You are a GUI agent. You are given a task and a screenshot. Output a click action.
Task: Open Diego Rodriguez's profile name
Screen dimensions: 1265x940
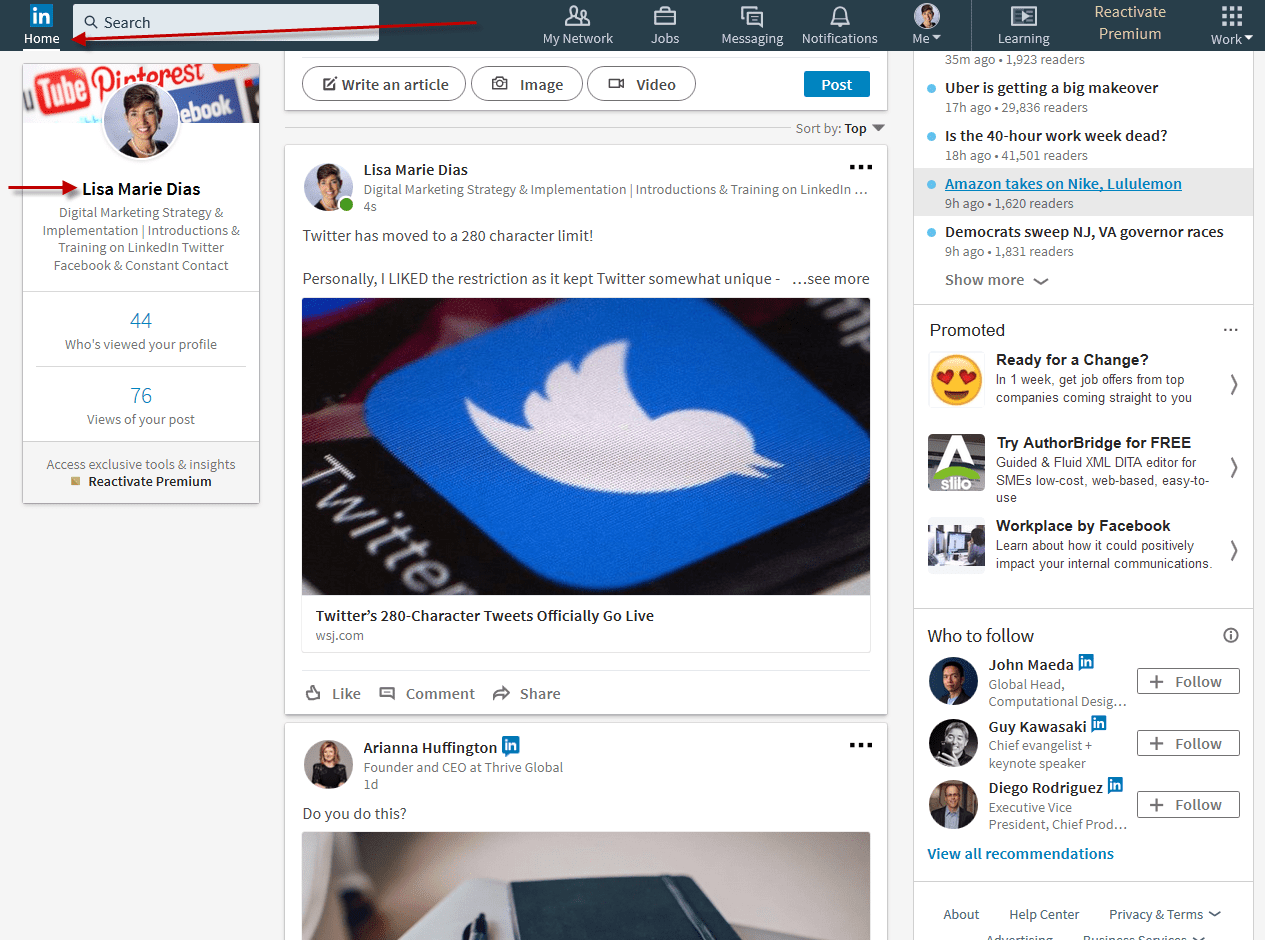click(1046, 788)
